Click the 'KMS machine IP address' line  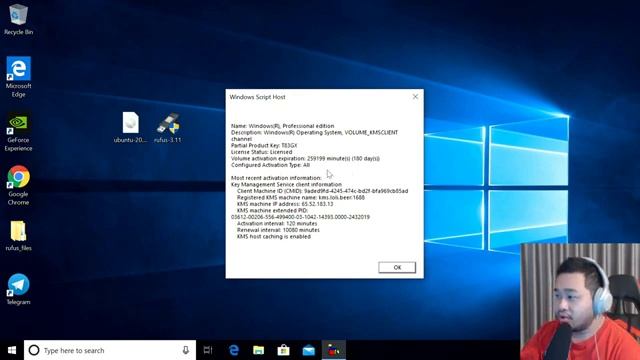coord(285,204)
